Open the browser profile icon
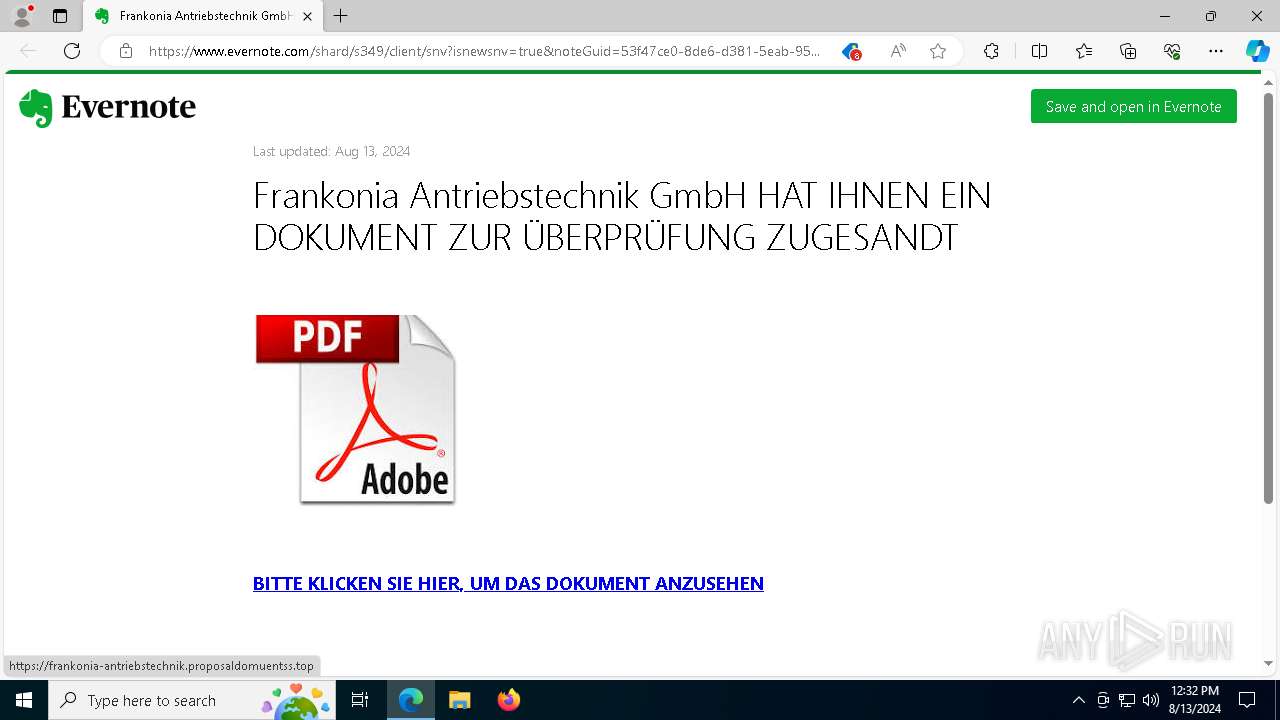 tap(22, 16)
